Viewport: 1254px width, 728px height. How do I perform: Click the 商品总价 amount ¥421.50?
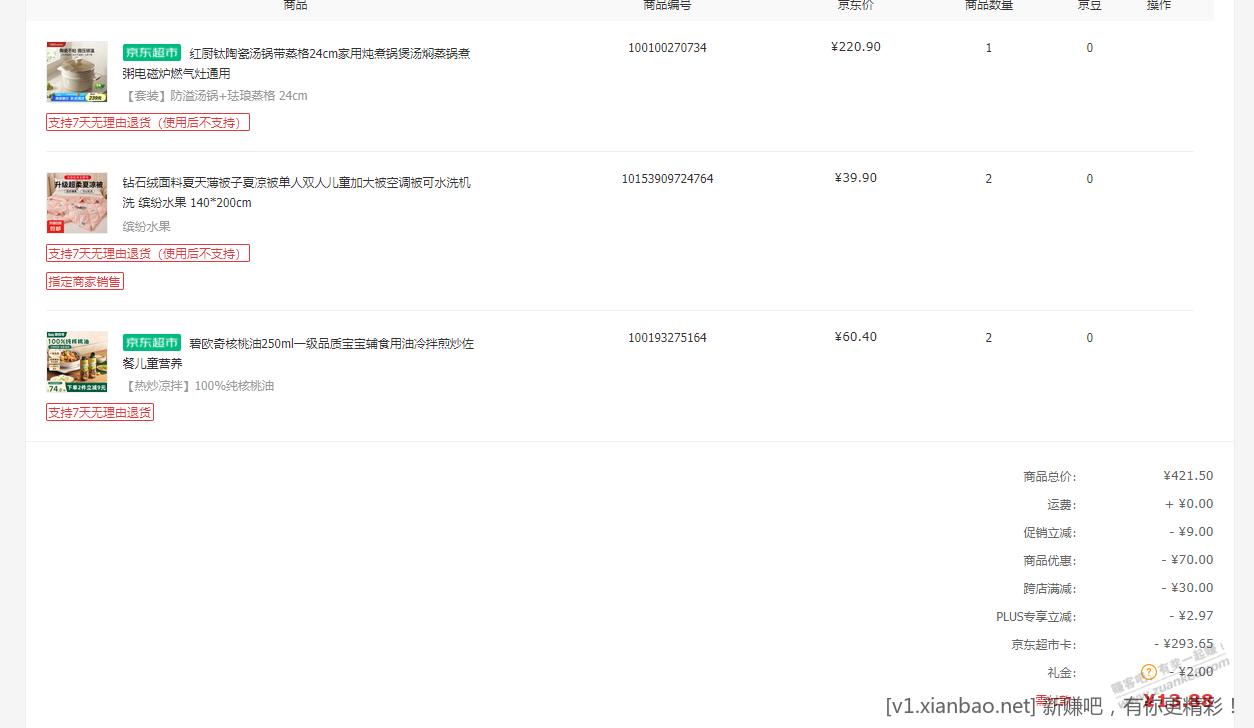click(1188, 476)
